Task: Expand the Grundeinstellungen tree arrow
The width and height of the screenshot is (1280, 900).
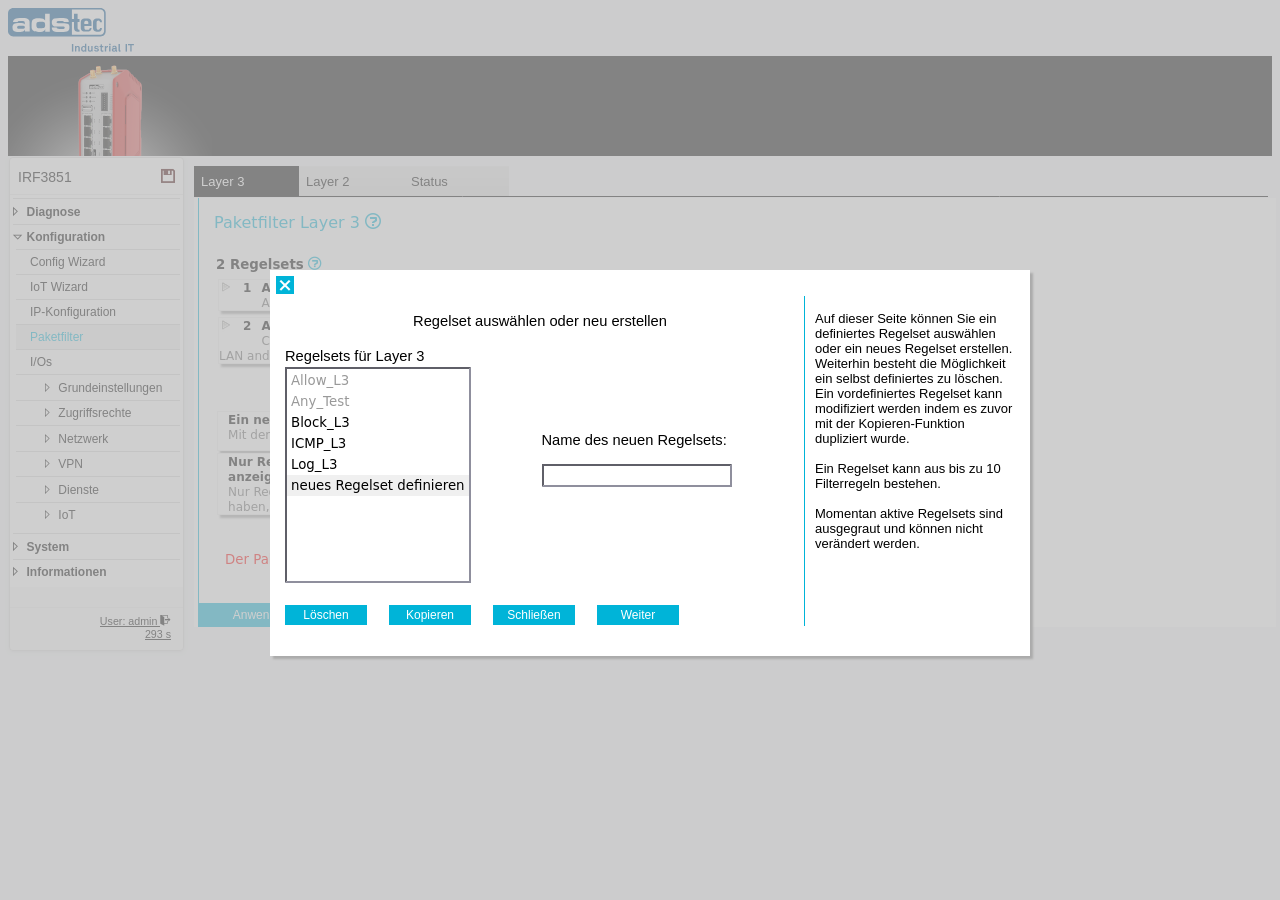Action: 47,388
